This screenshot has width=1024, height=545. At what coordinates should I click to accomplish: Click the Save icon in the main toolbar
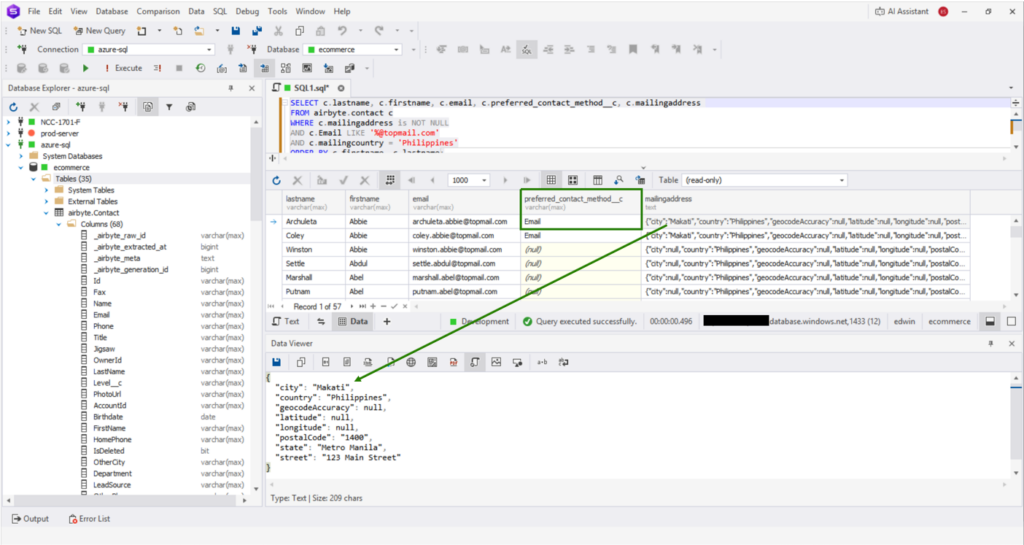point(235,31)
